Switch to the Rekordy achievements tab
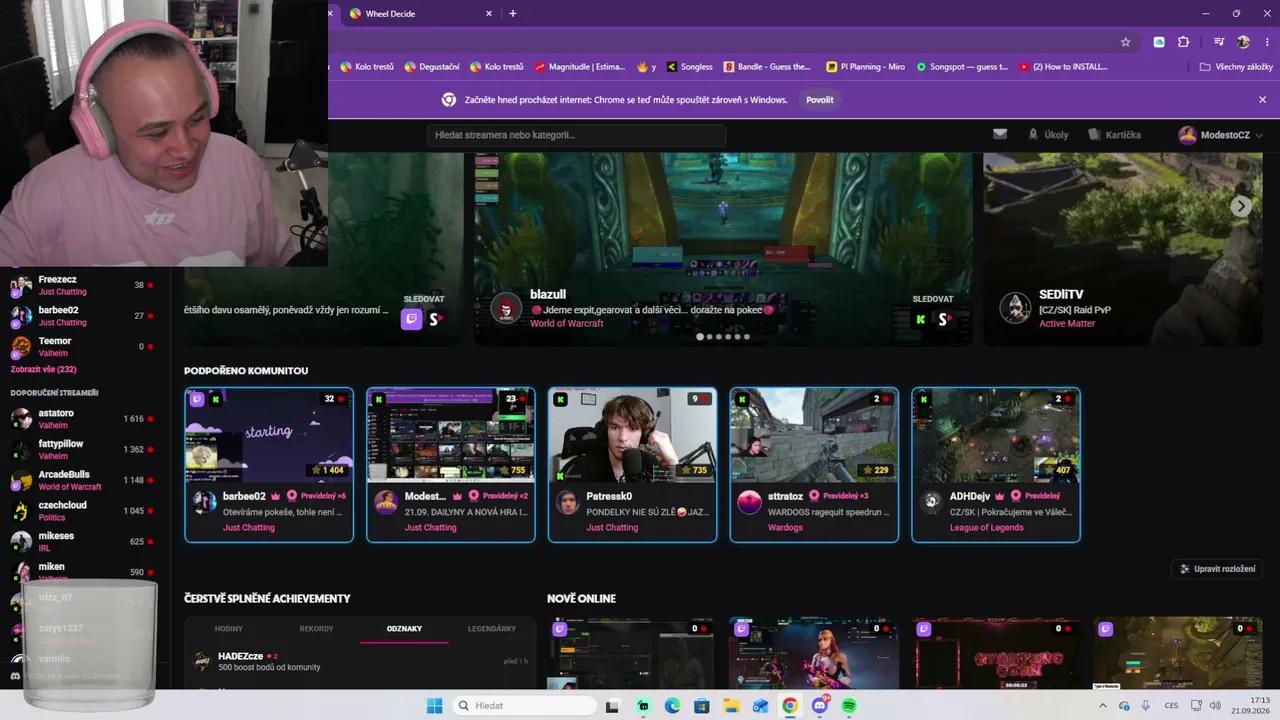 pyautogui.click(x=316, y=629)
